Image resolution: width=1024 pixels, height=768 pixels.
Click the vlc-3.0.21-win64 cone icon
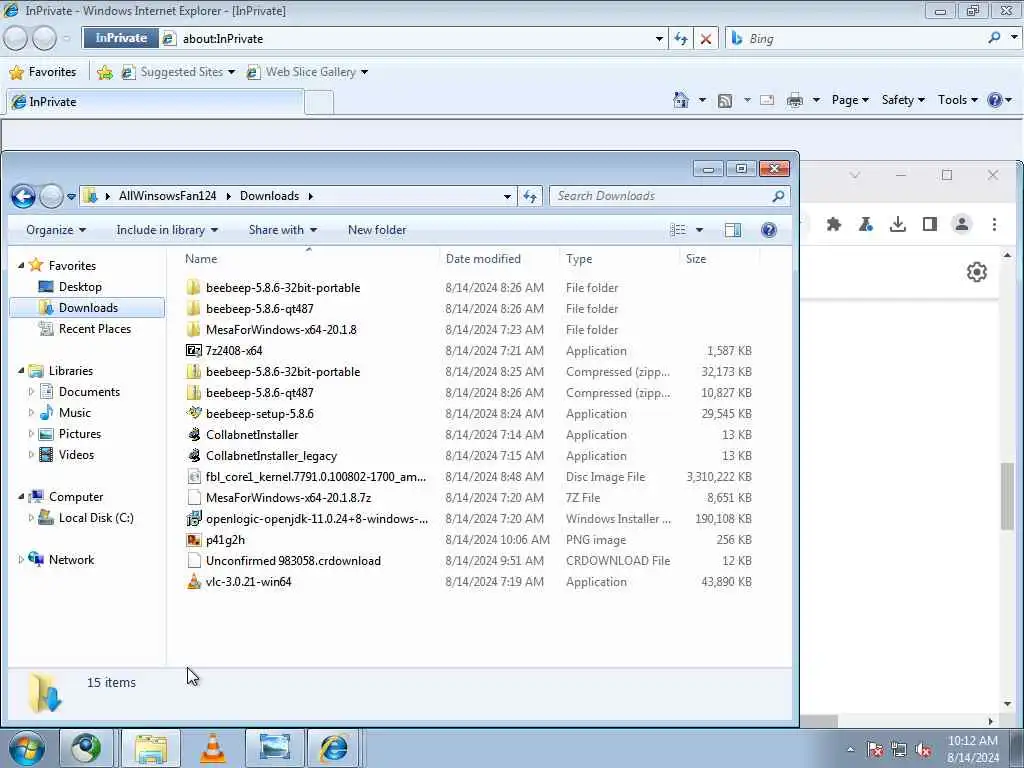(x=194, y=581)
